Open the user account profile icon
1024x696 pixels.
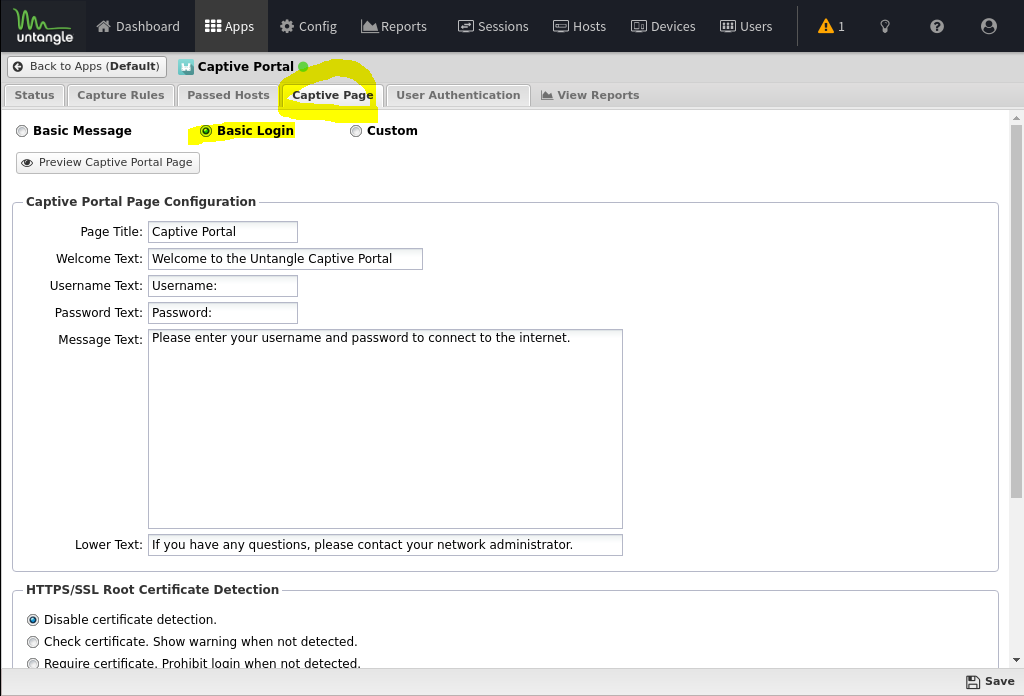pos(989,26)
